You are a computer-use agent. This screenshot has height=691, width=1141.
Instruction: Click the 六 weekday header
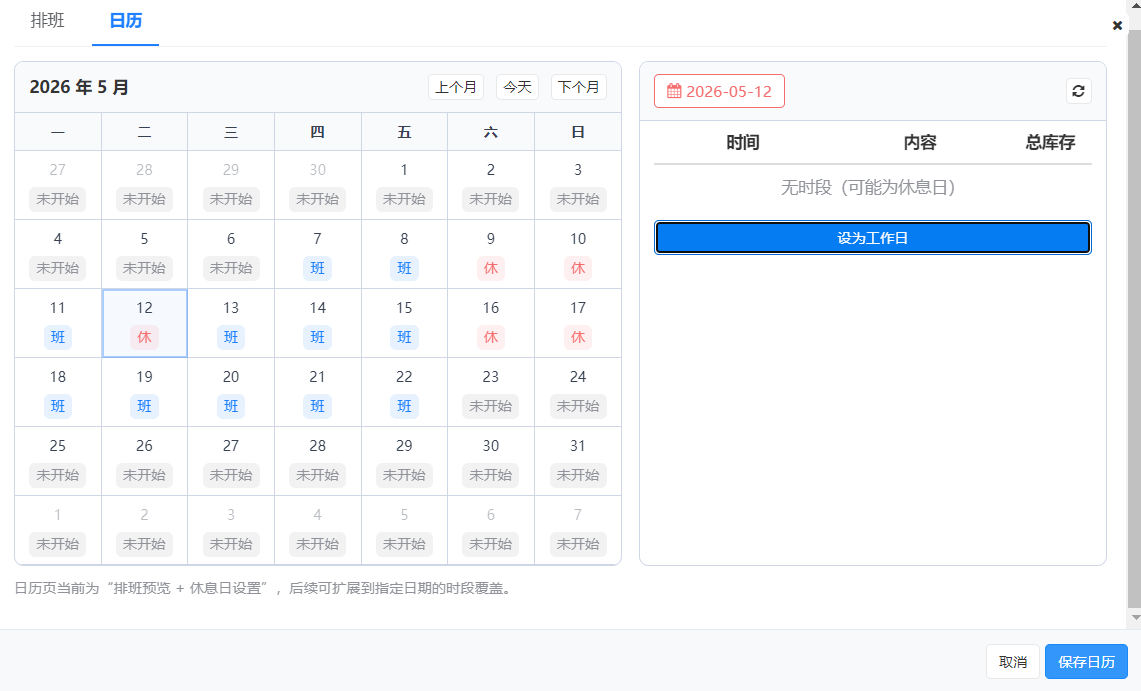(x=491, y=132)
